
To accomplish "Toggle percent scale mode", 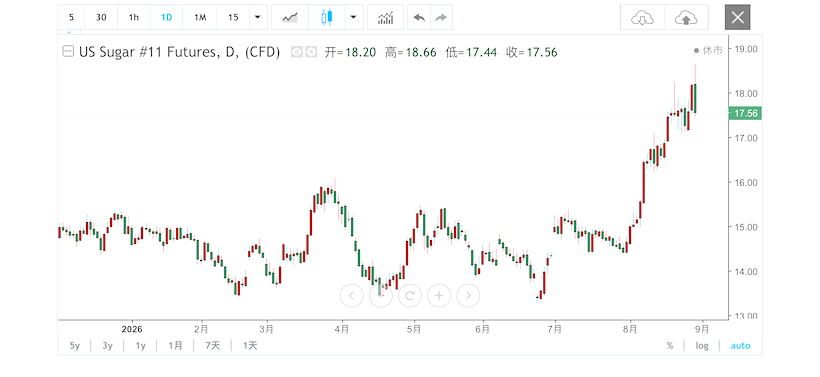I will [670, 346].
